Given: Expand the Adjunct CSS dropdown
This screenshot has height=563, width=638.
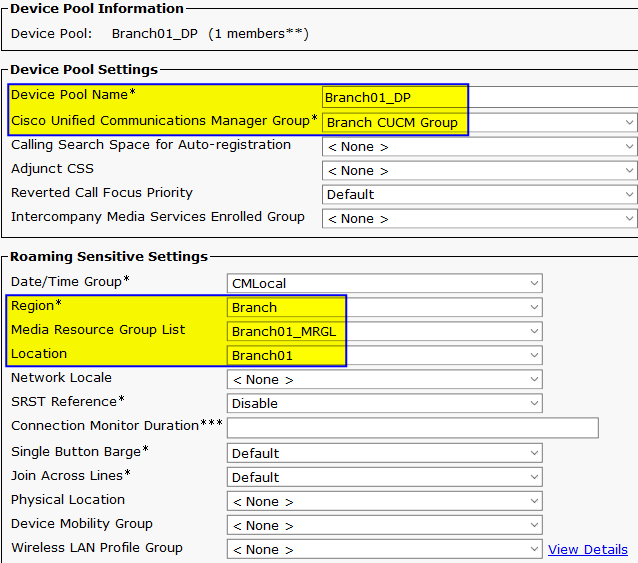Looking at the screenshot, I should point(480,170).
